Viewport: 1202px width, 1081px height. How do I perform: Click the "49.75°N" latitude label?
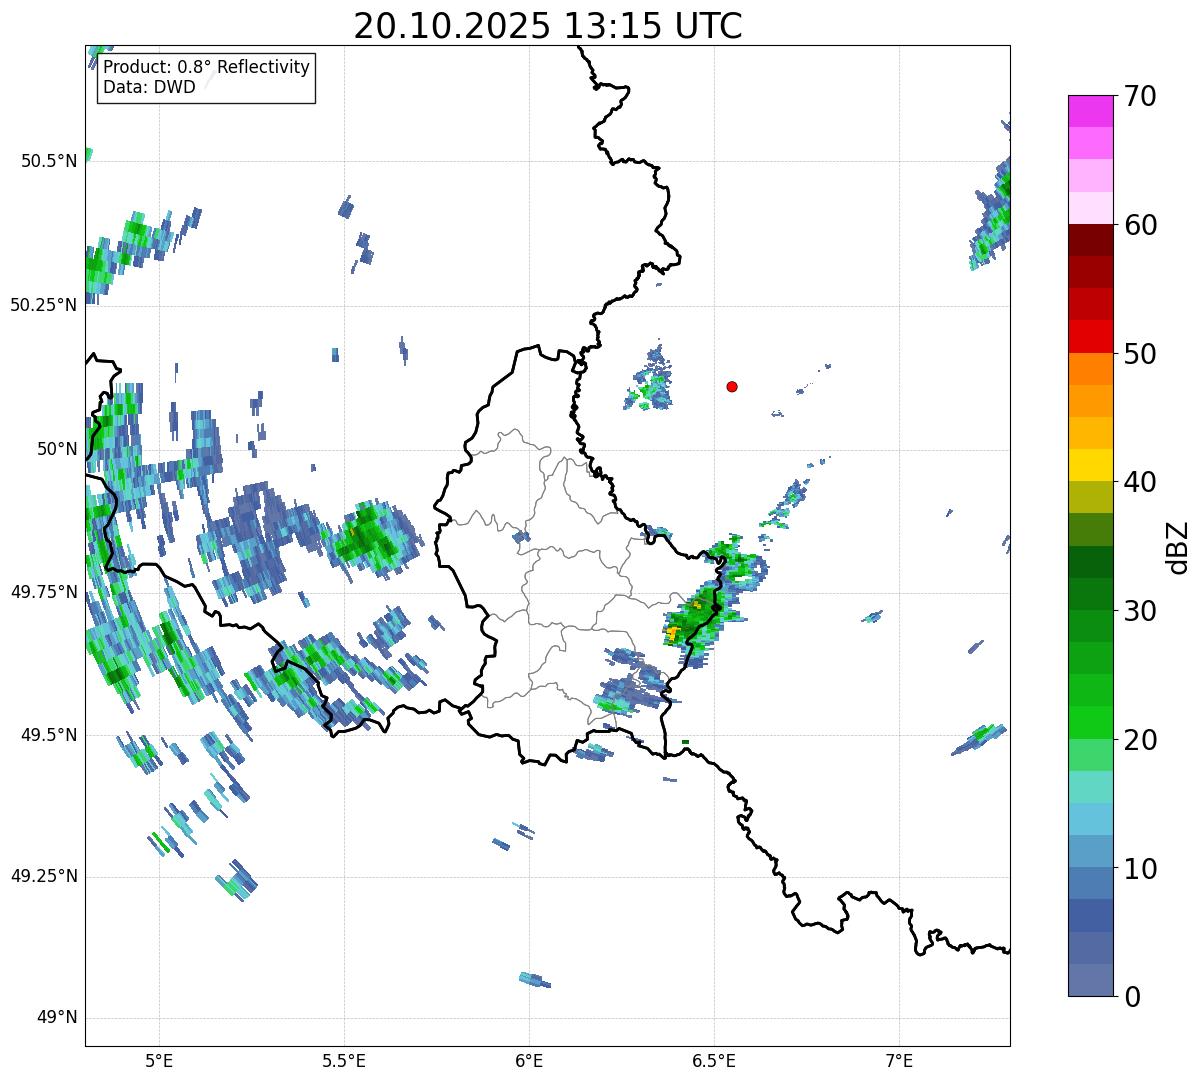click(x=44, y=592)
